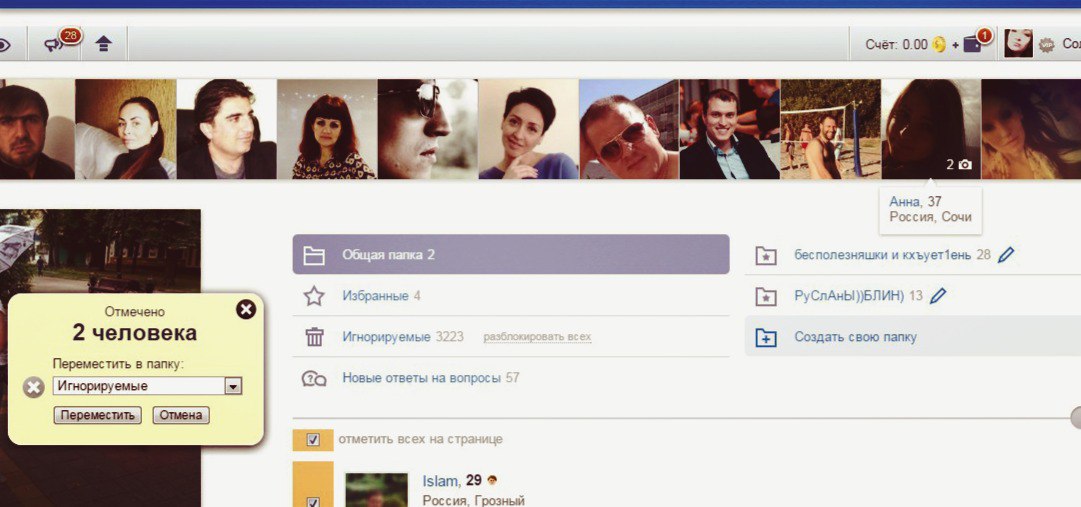The height and width of the screenshot is (507, 1081).
Task: Close the selection popup with black X
Action: tap(246, 309)
